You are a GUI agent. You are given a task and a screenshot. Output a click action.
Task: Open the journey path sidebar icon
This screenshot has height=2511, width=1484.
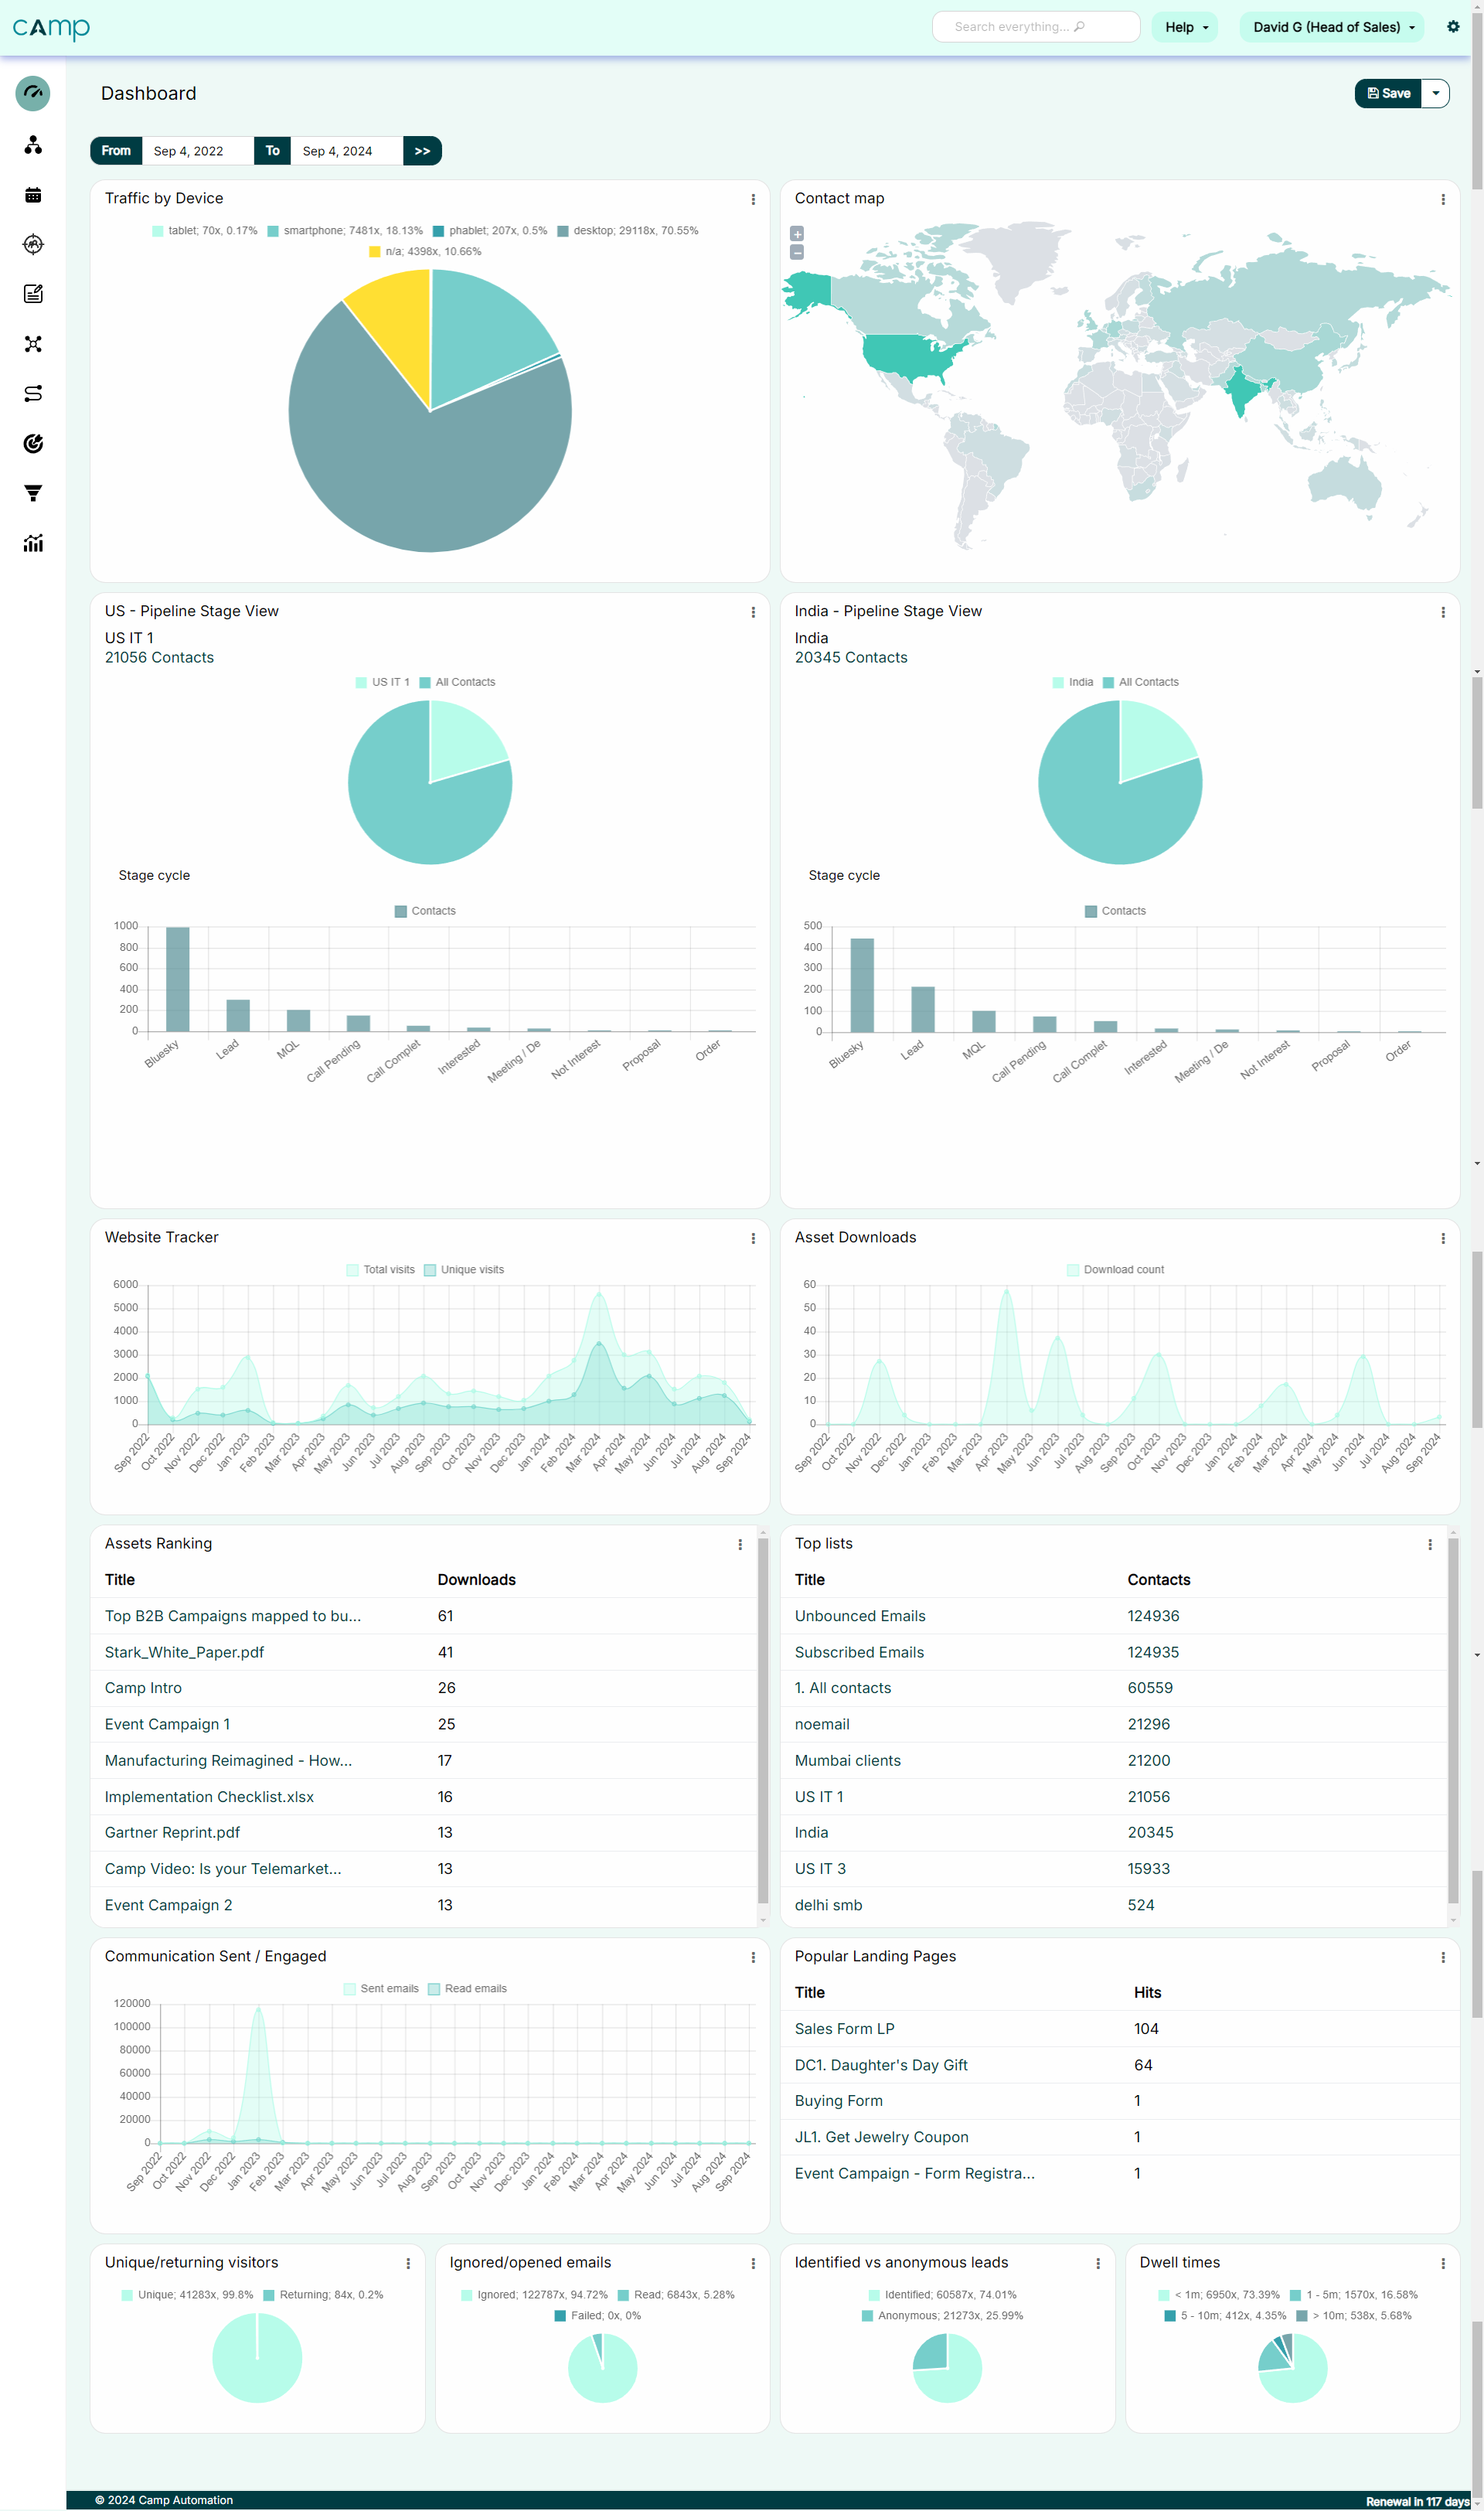click(x=33, y=393)
